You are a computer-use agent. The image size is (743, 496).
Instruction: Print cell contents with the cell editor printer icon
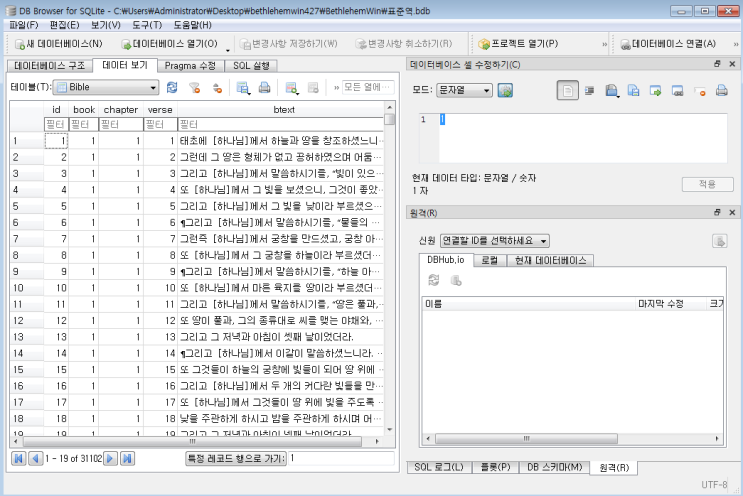click(x=722, y=90)
